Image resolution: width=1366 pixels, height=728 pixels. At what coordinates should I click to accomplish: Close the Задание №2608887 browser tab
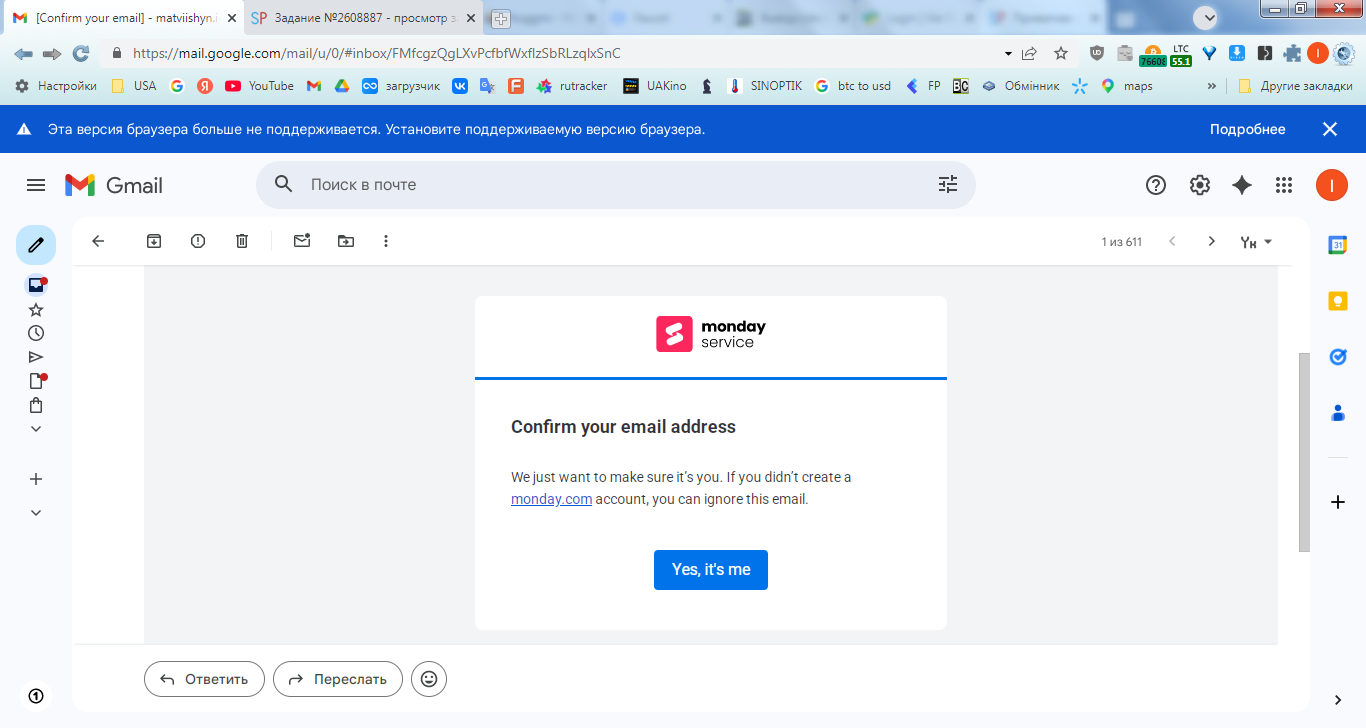click(x=469, y=18)
